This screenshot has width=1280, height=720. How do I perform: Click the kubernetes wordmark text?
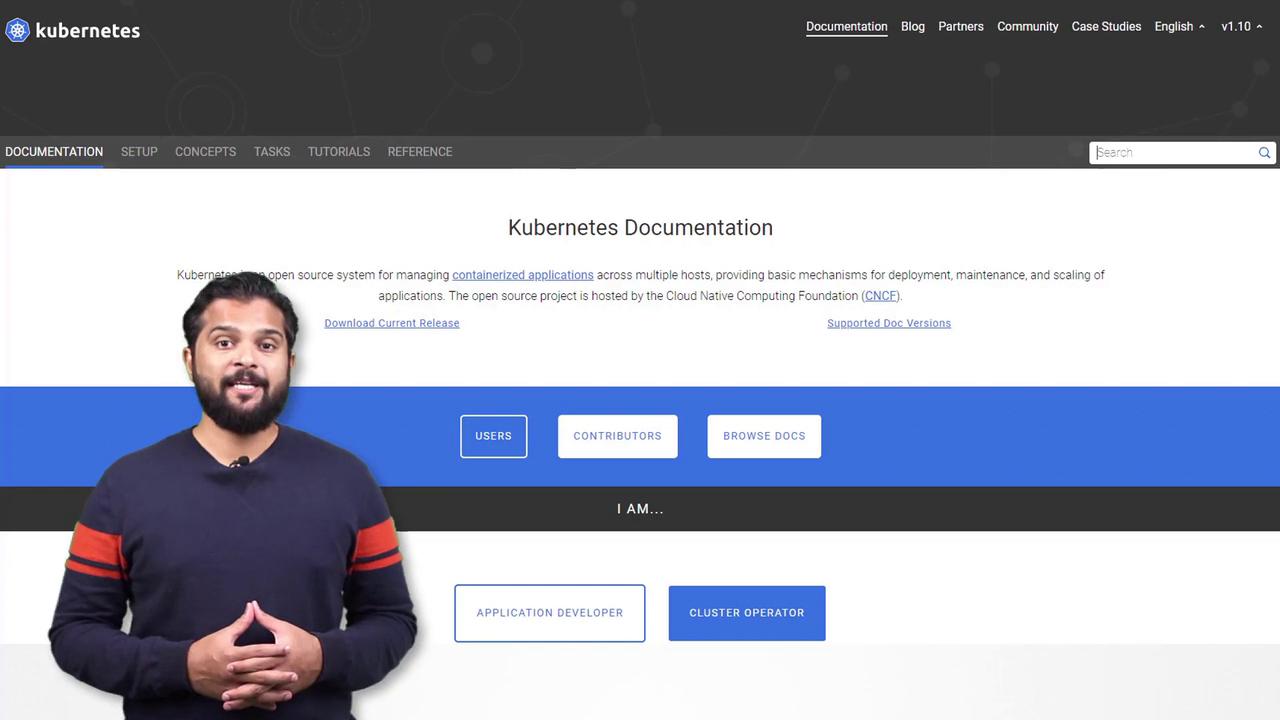88,31
